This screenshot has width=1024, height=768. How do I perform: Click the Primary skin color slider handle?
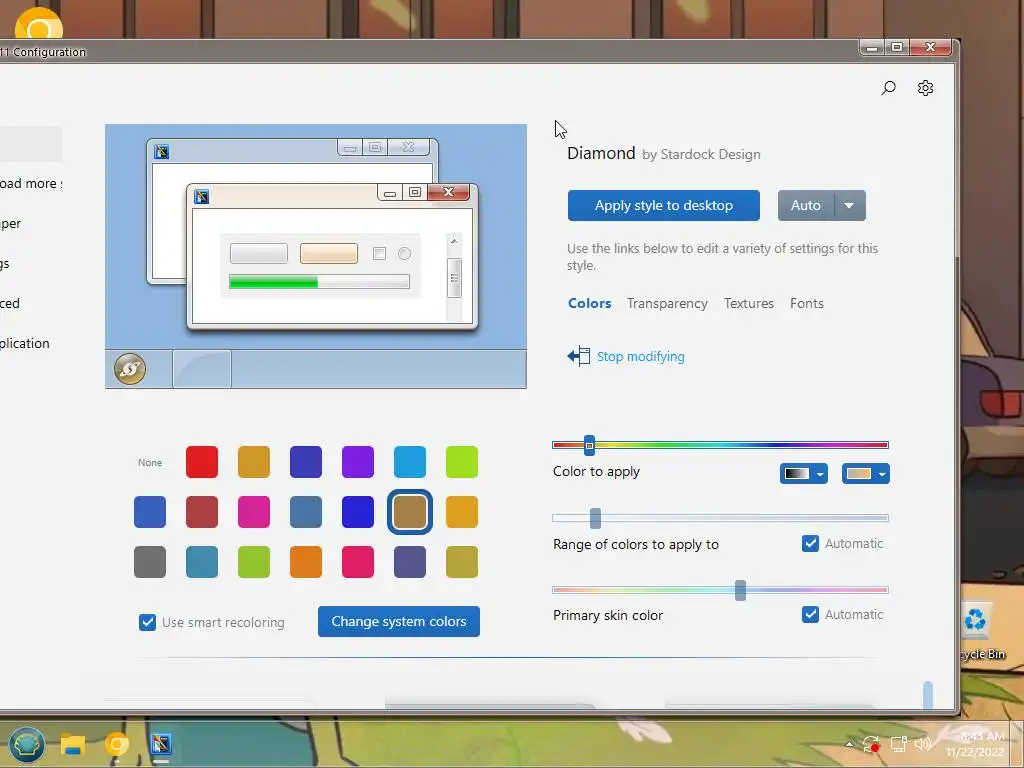(x=740, y=590)
